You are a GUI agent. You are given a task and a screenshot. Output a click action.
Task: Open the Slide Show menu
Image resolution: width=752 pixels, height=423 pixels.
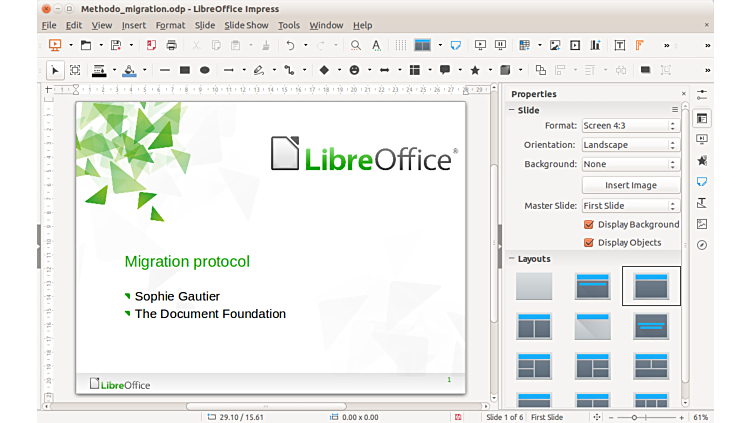click(x=245, y=25)
